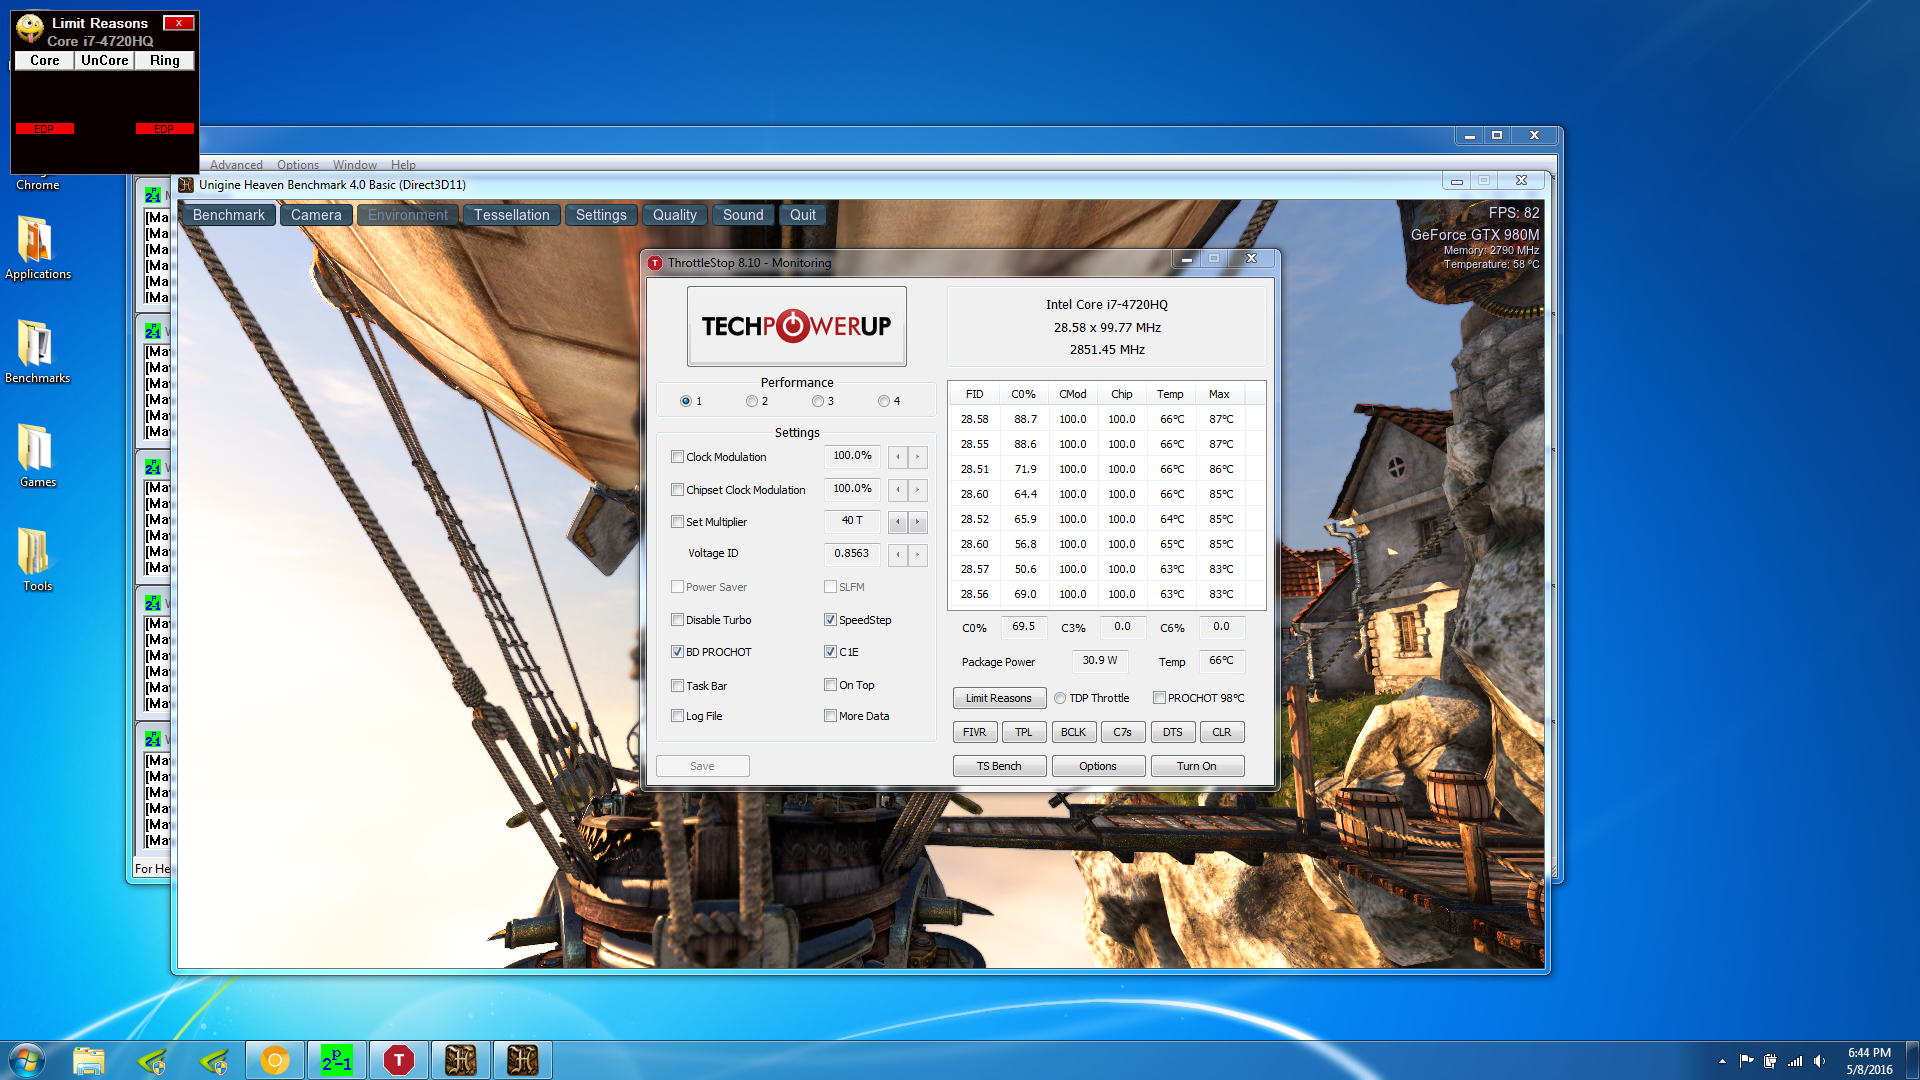
Task: Enable the Set Multiplier checkbox
Action: [x=677, y=522]
